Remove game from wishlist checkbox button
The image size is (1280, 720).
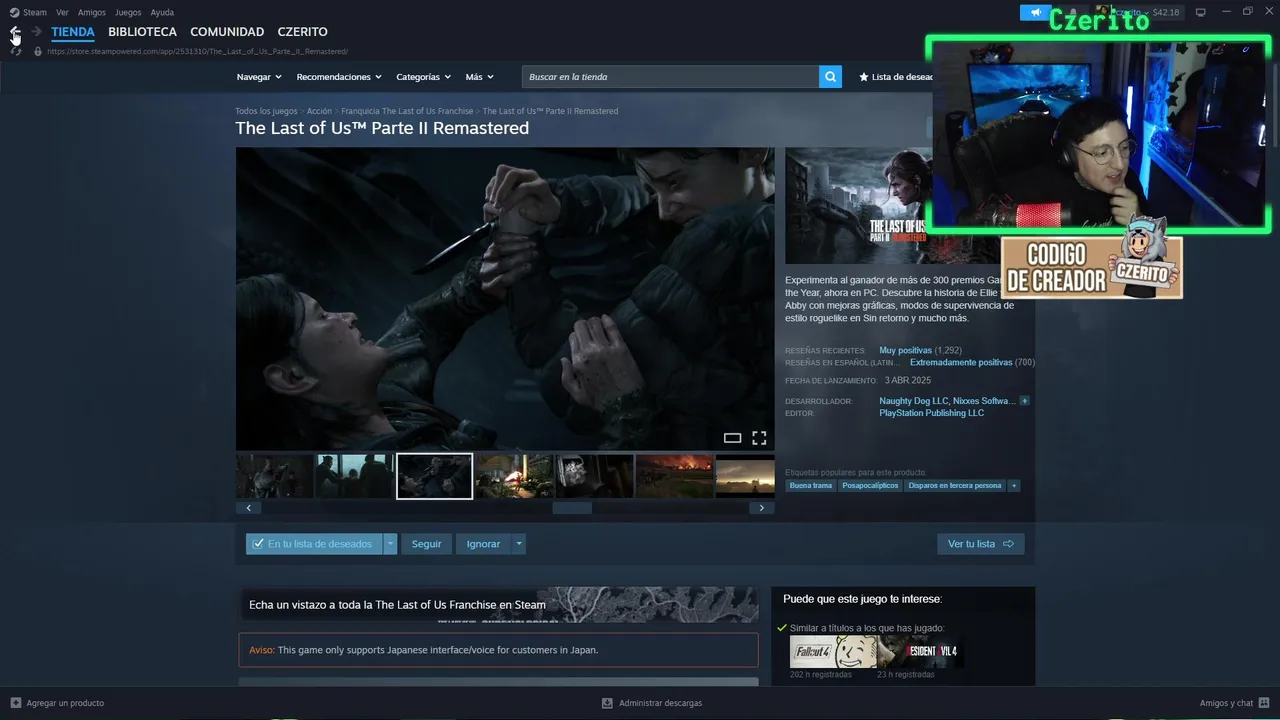tap(314, 544)
